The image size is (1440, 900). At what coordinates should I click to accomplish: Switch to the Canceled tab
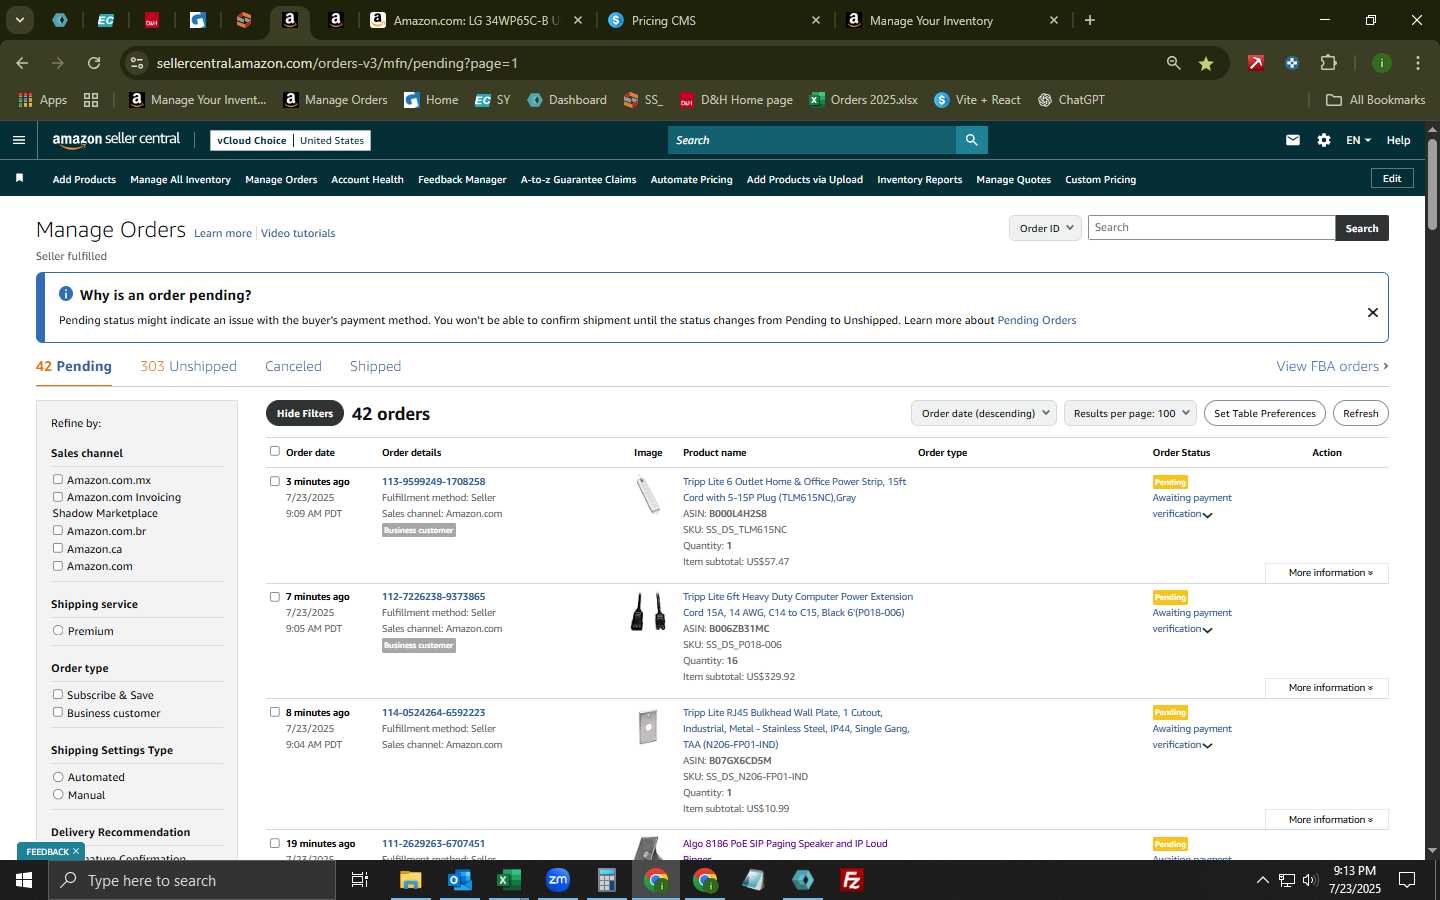click(293, 366)
